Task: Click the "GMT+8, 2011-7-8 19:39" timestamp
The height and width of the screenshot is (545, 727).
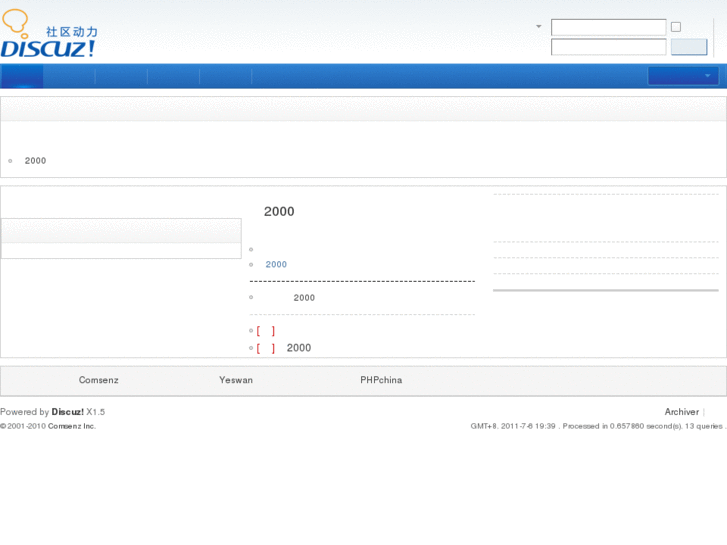Action: click(x=513, y=426)
